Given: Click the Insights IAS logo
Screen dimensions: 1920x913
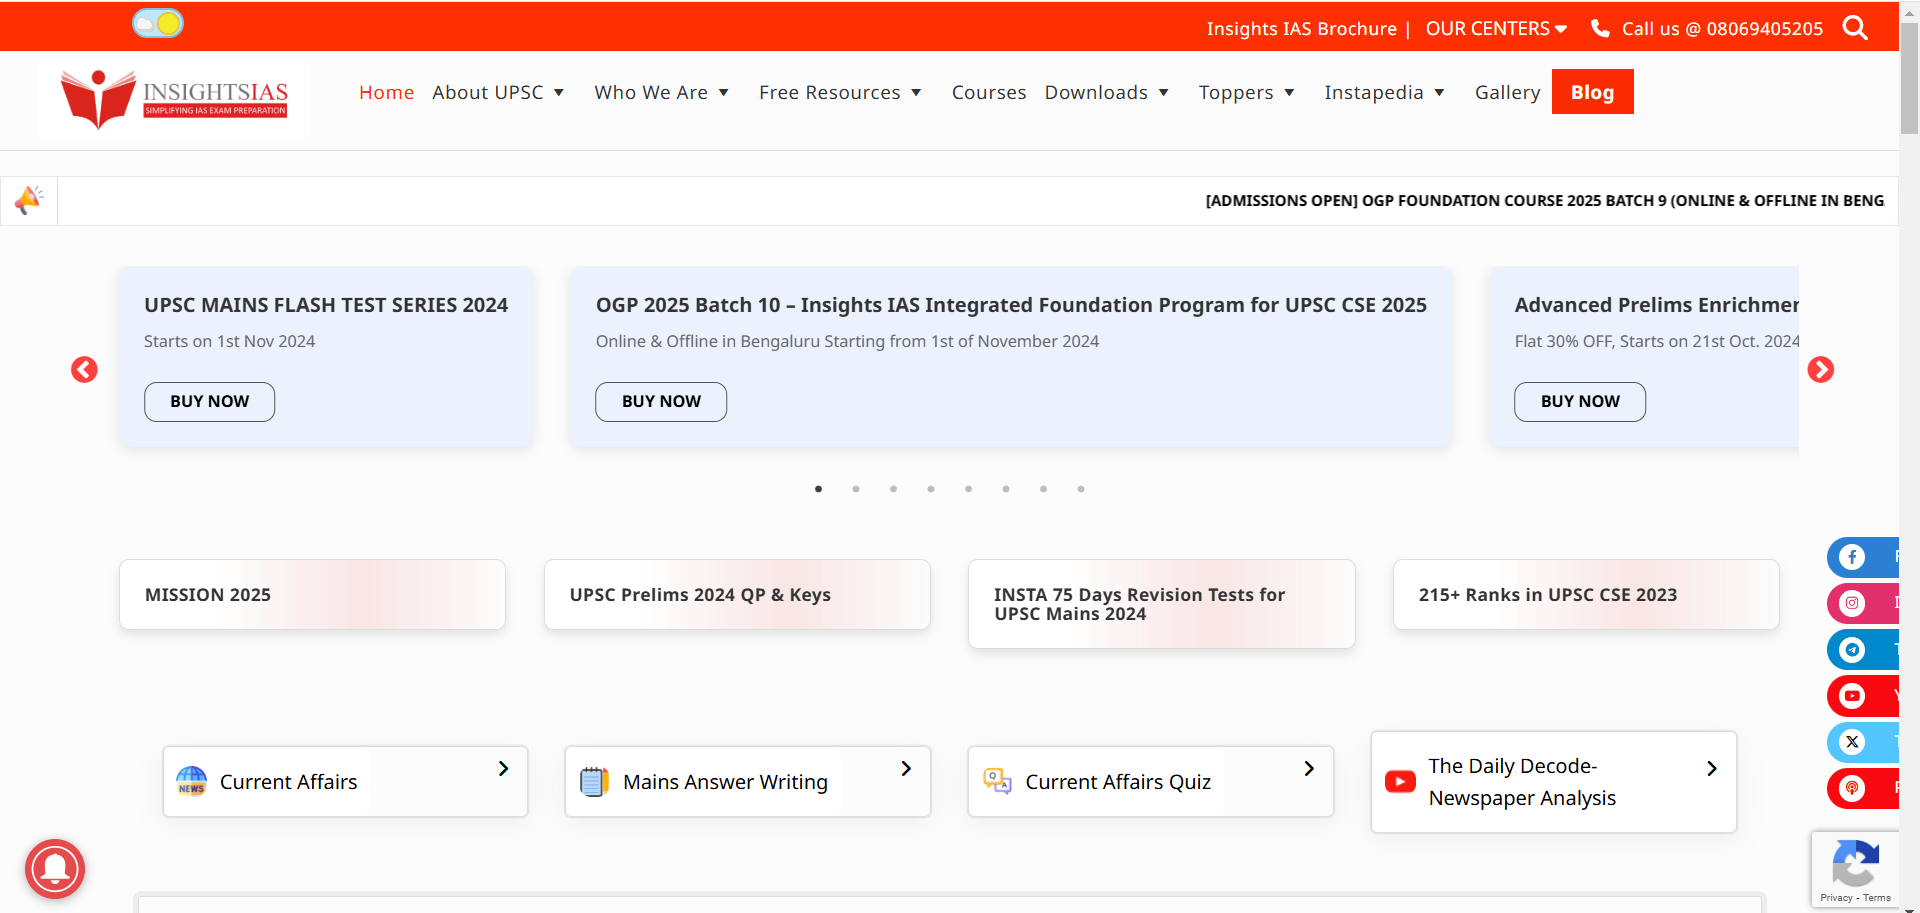Looking at the screenshot, I should click(174, 98).
